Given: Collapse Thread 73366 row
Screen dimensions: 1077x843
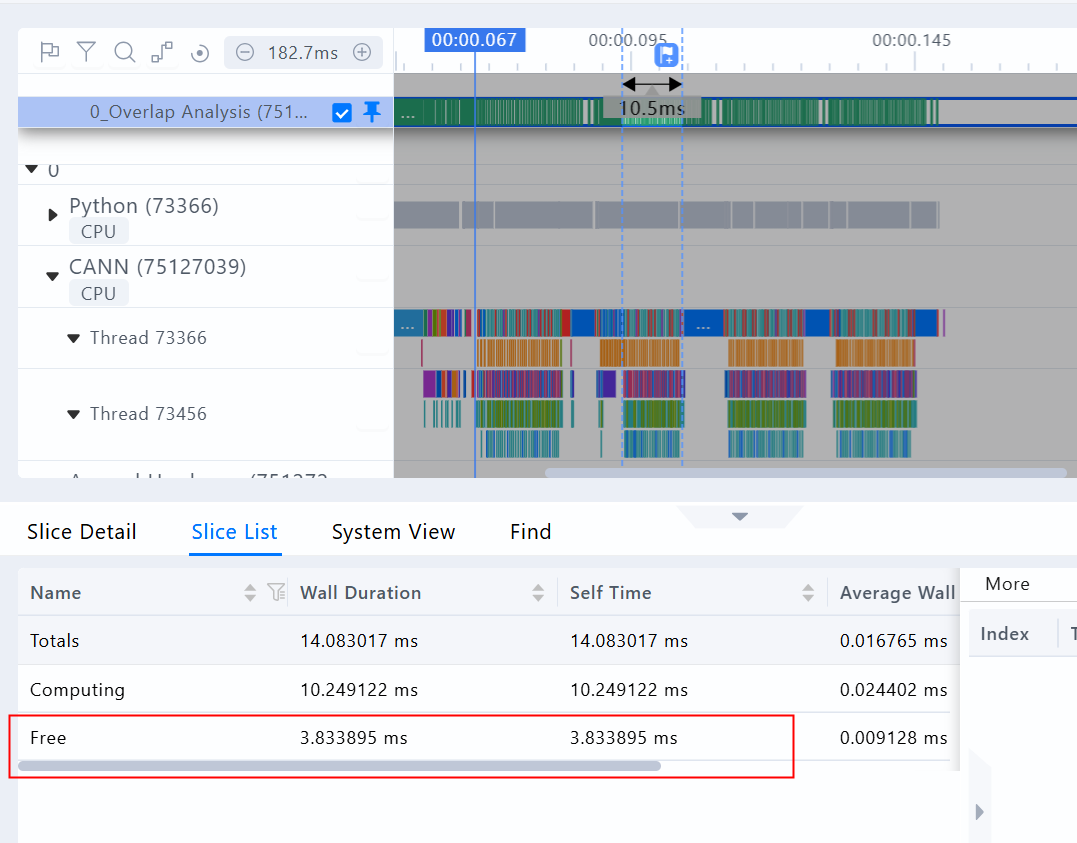Looking at the screenshot, I should 73,338.
